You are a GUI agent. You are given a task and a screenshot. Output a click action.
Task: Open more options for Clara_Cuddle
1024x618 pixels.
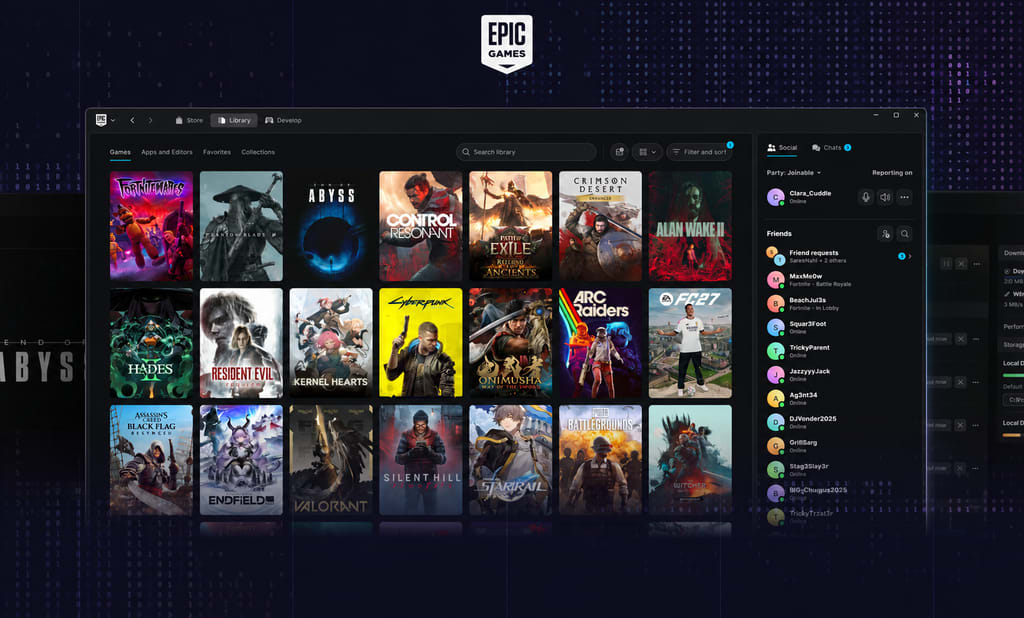904,197
